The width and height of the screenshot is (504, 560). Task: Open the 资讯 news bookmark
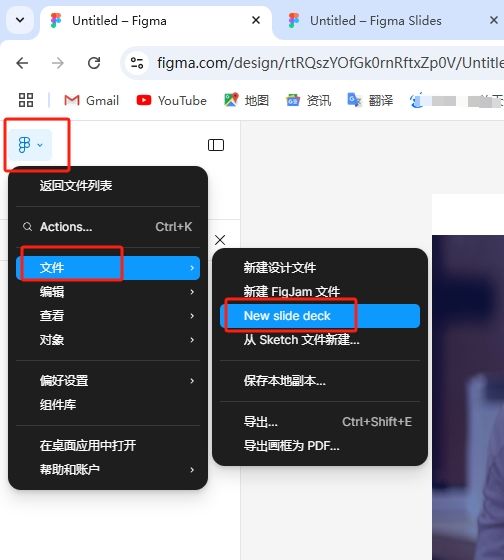click(309, 100)
